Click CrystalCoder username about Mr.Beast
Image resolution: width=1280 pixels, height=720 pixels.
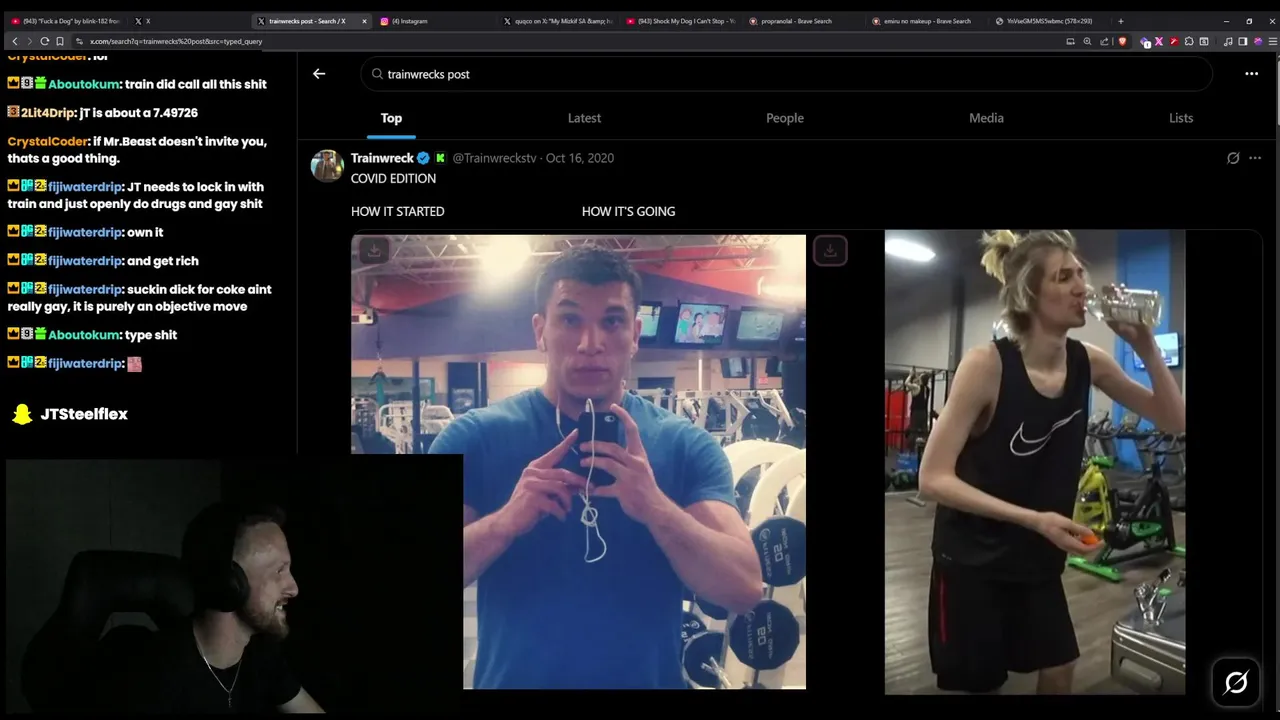47,142
